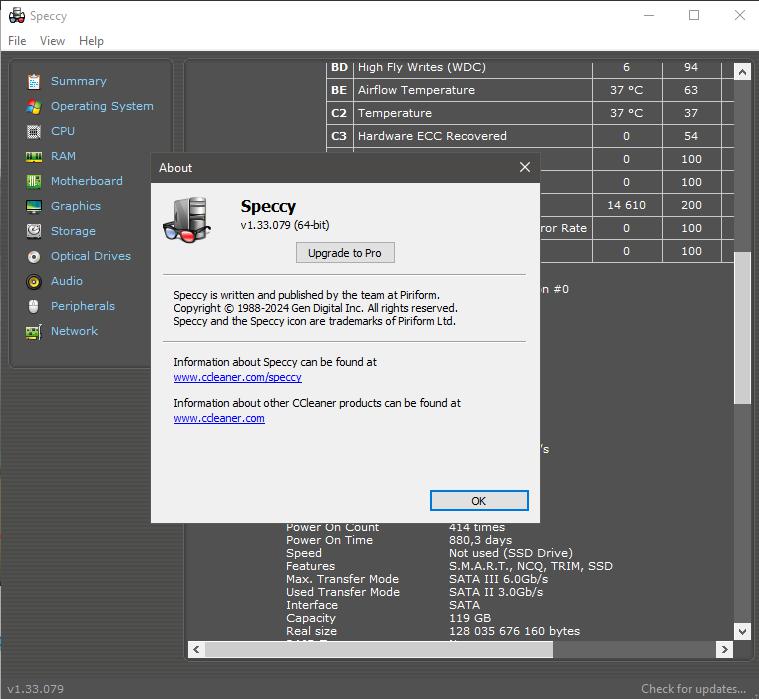
Task: Select the Graphics monitor icon
Action: pos(34,206)
